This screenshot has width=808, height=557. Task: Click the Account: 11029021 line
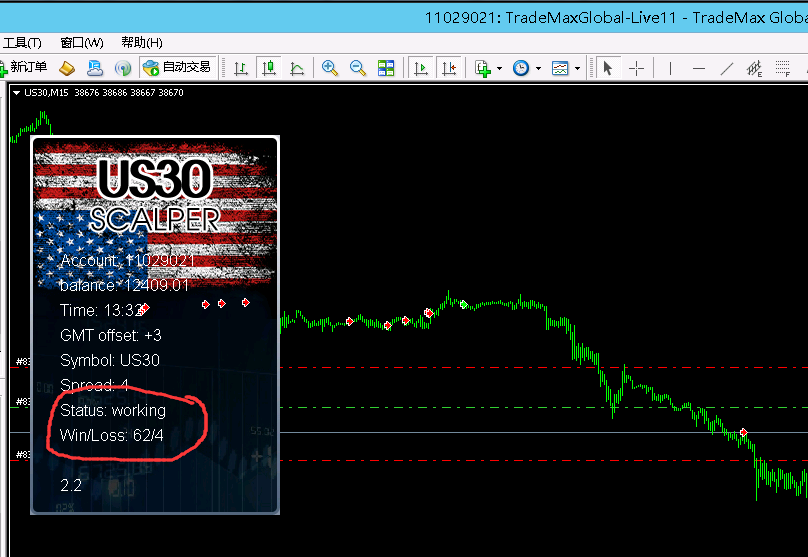tap(127, 260)
